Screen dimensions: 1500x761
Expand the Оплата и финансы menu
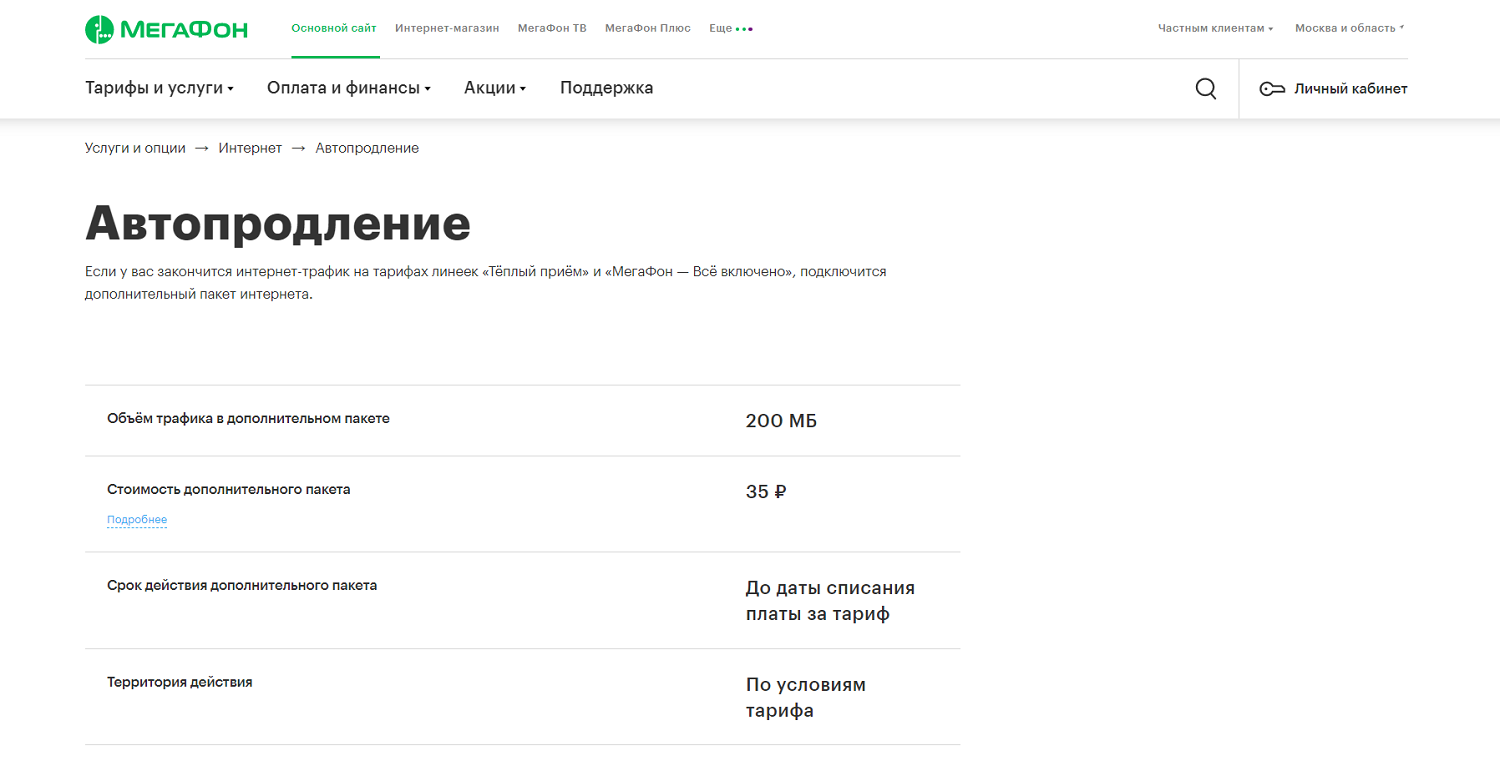coord(349,88)
